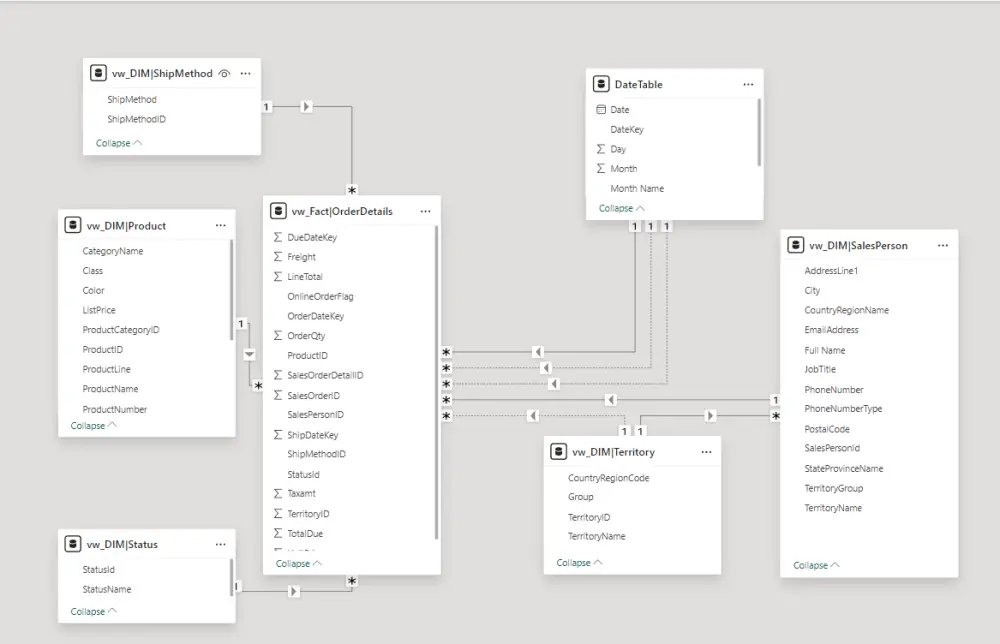1000x644 pixels.
Task: Select the LineTotal field in OrderDetails
Action: pos(305,277)
